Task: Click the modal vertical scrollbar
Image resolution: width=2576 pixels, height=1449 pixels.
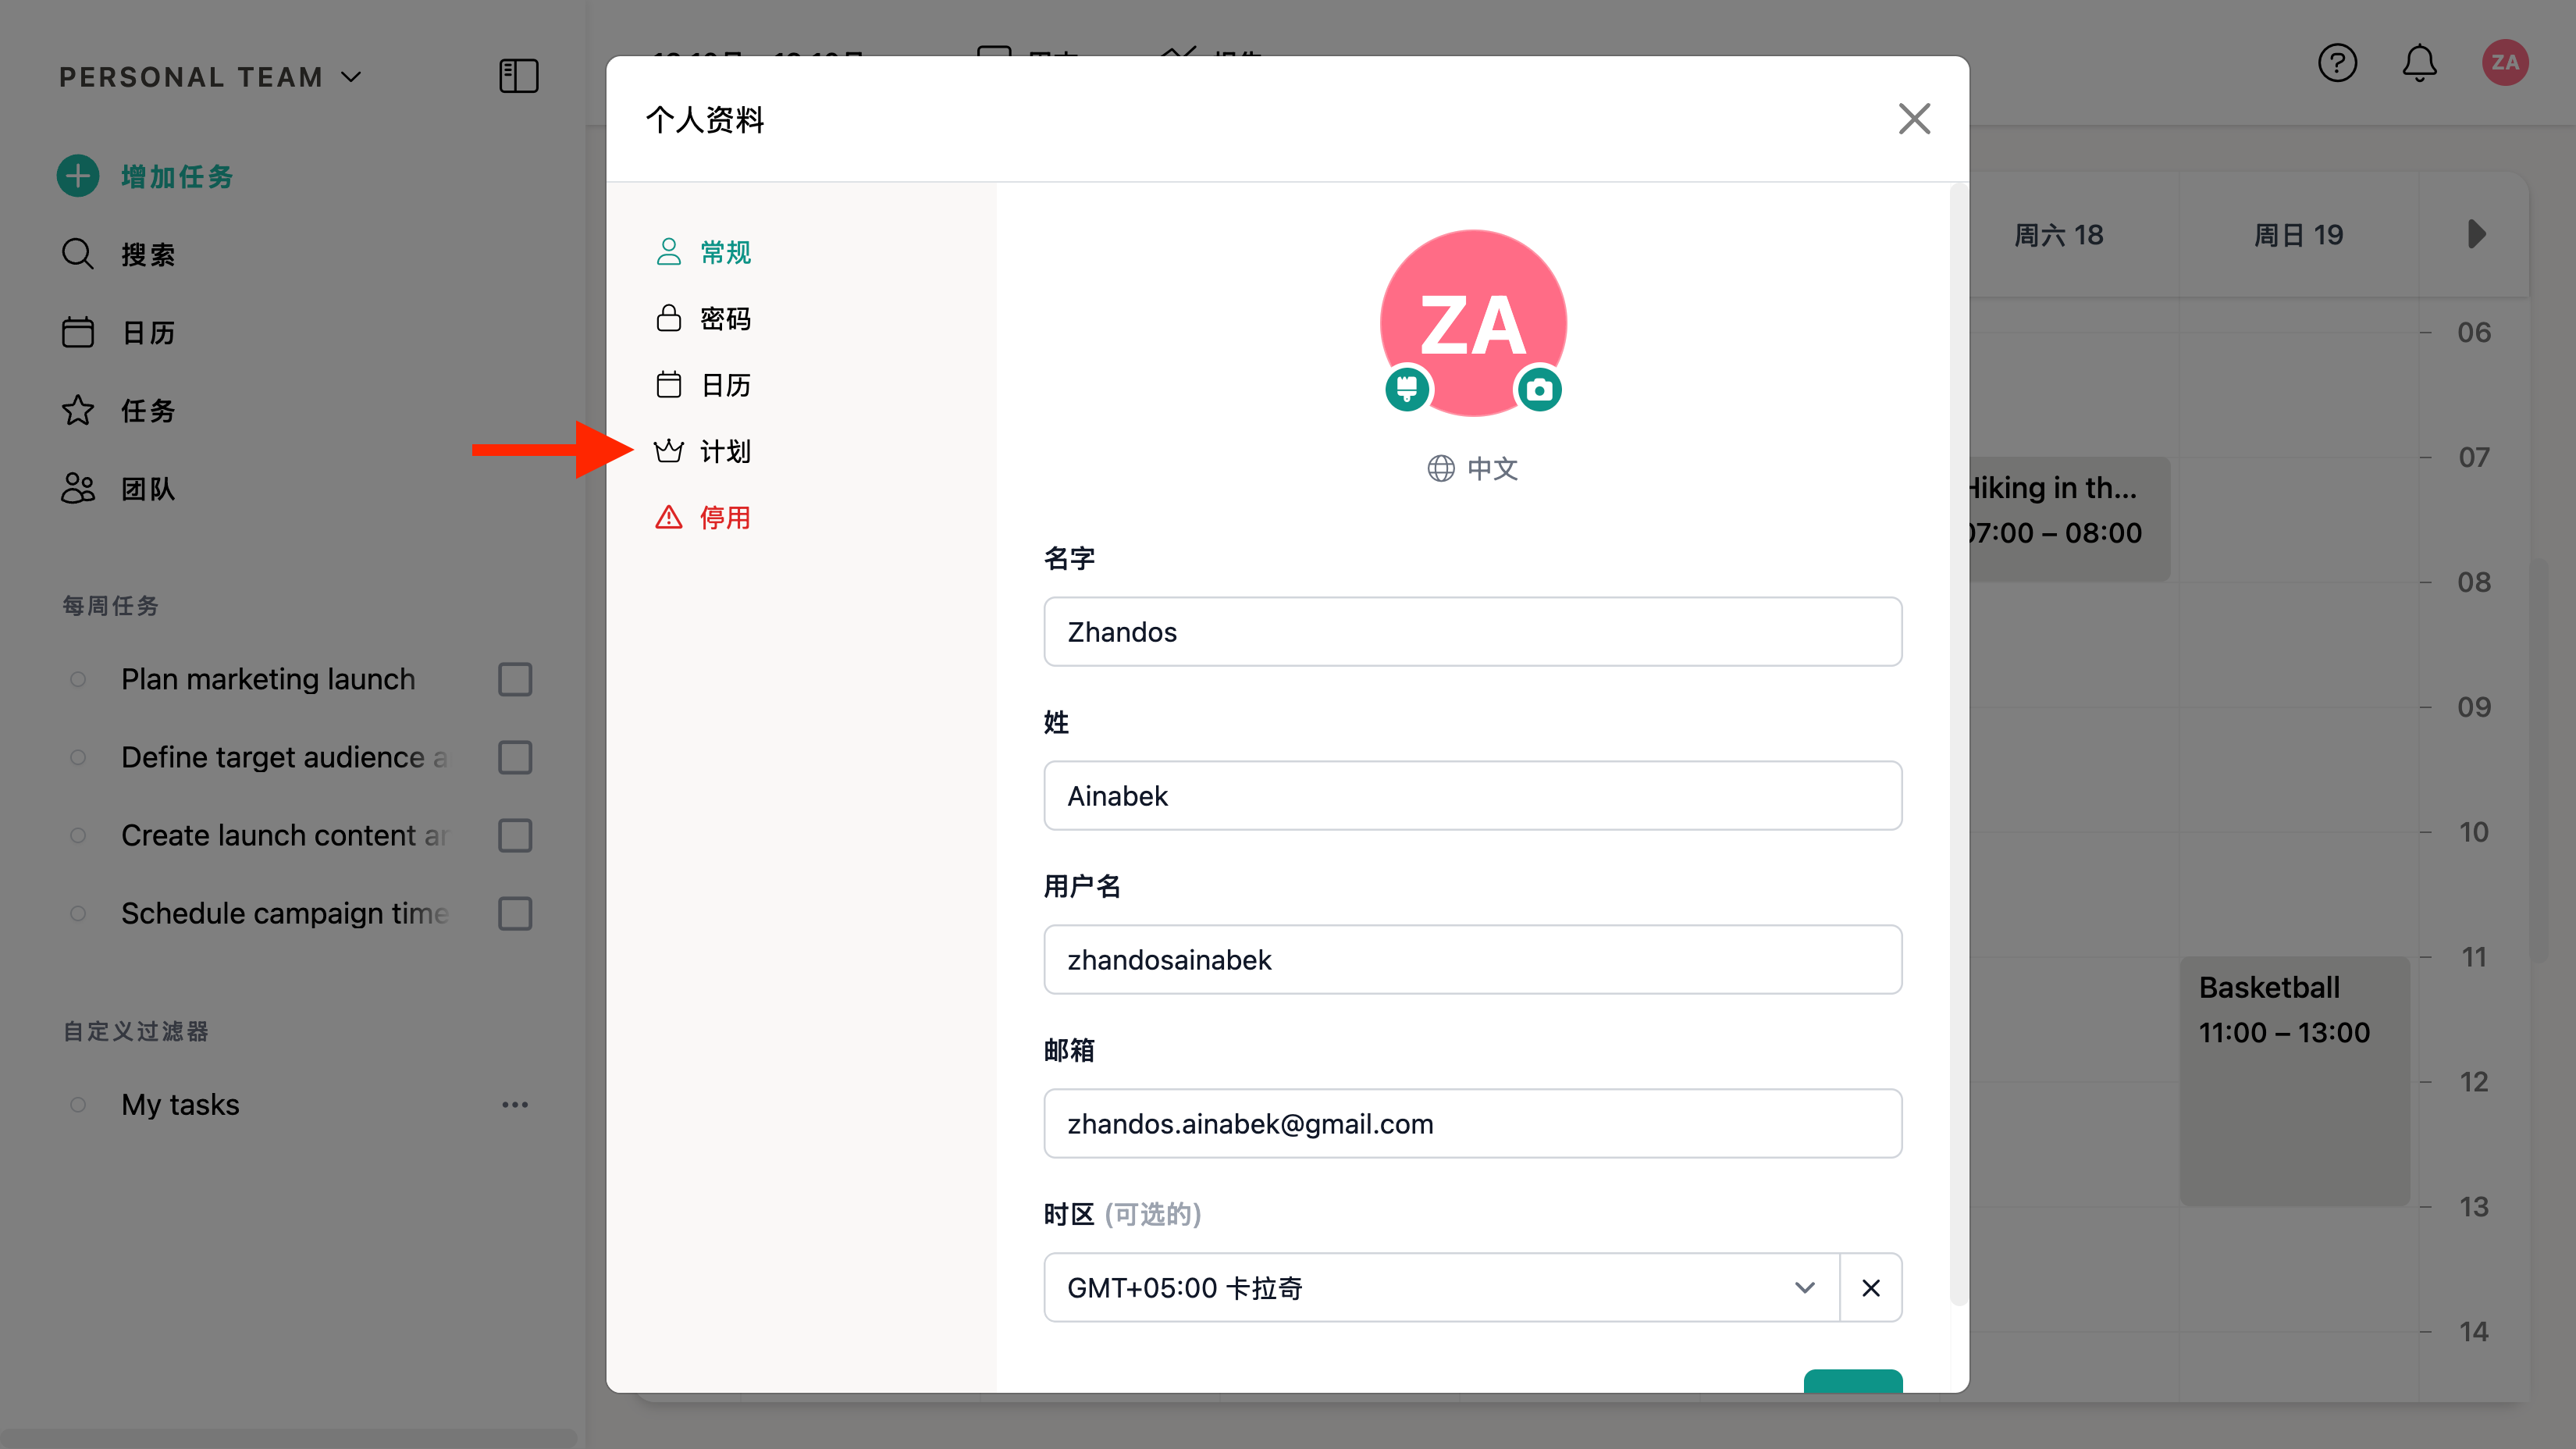Action: [x=1958, y=740]
